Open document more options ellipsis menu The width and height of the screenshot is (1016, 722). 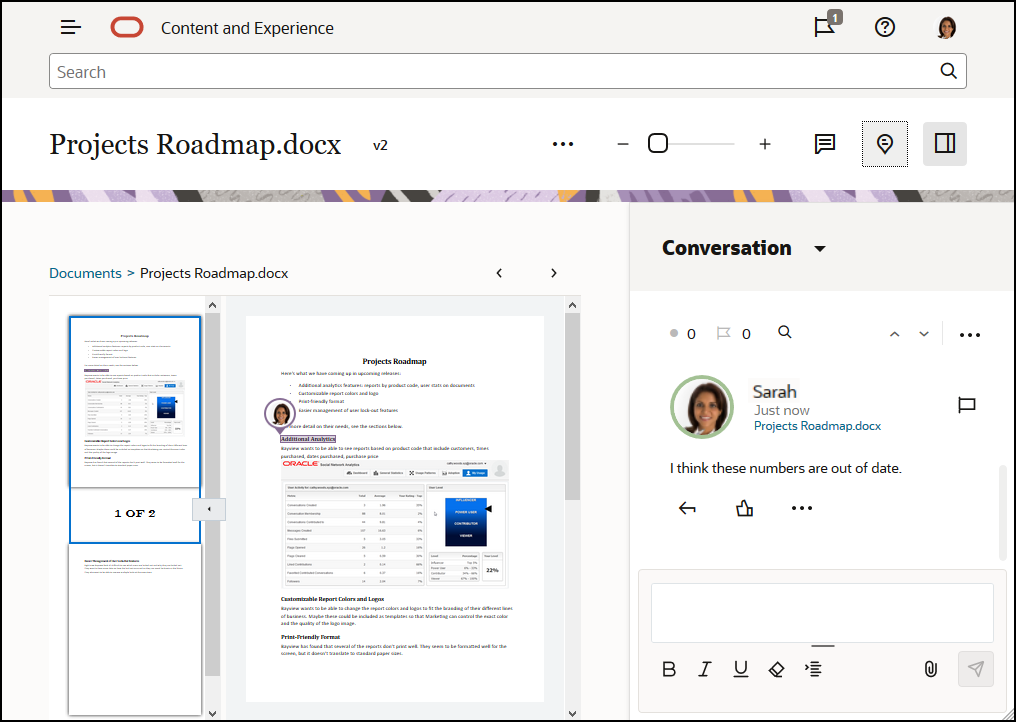coord(563,144)
